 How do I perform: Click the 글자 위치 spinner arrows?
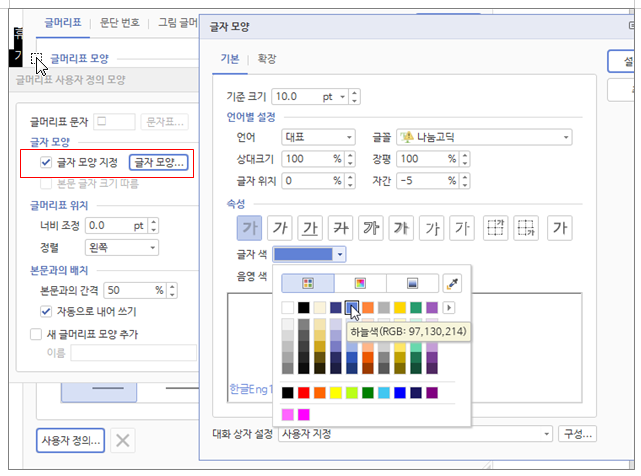(x=350, y=181)
